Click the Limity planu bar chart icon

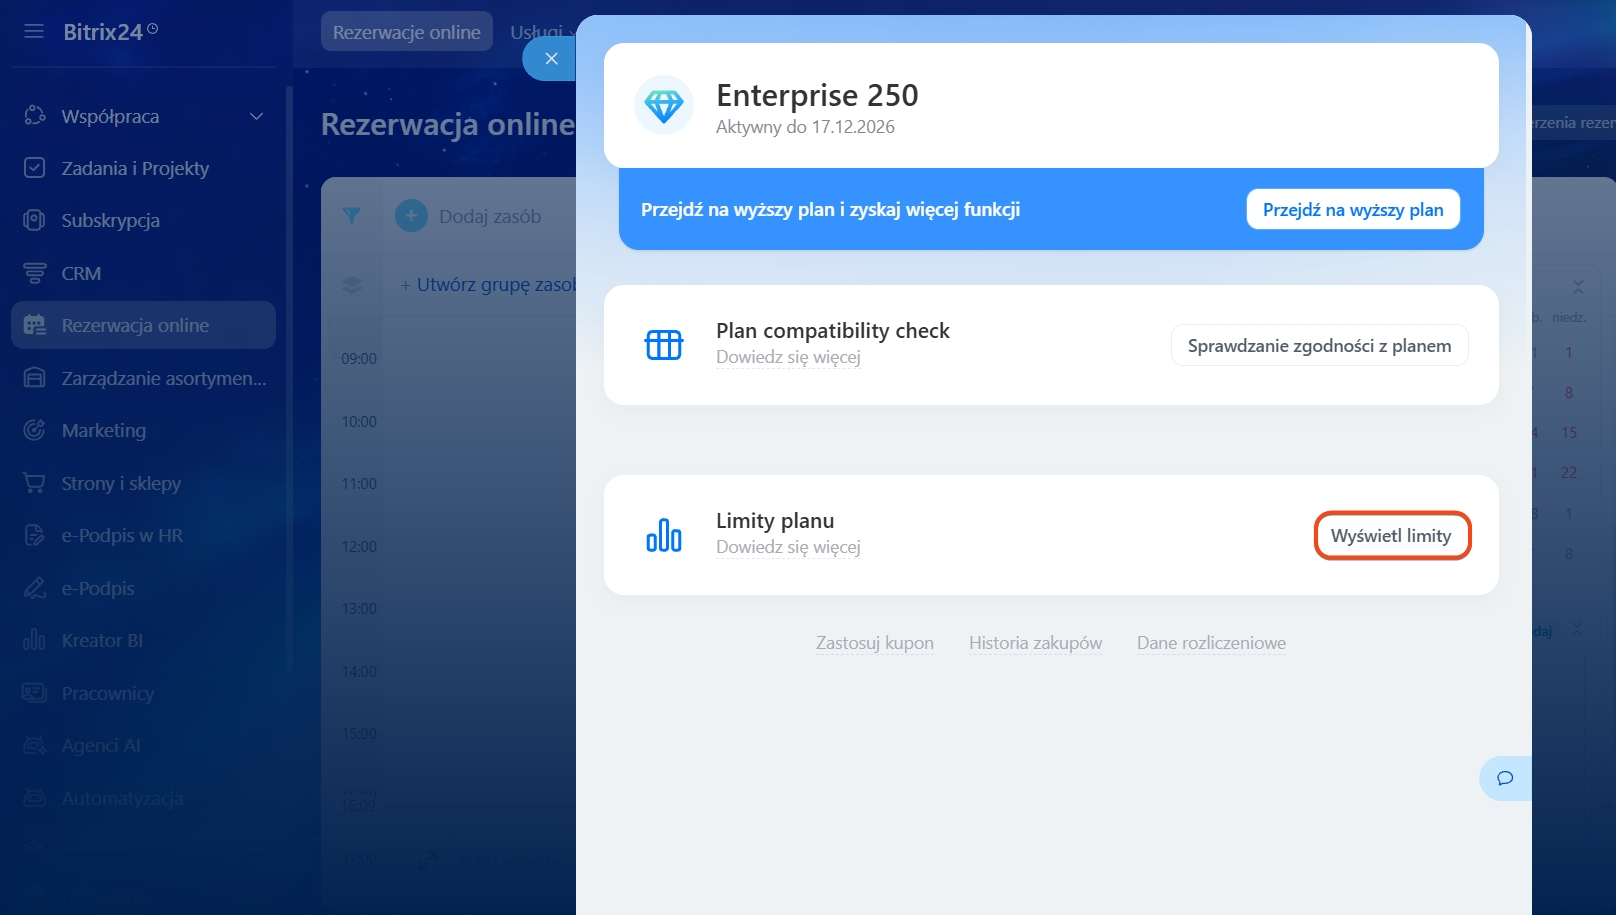(x=663, y=535)
